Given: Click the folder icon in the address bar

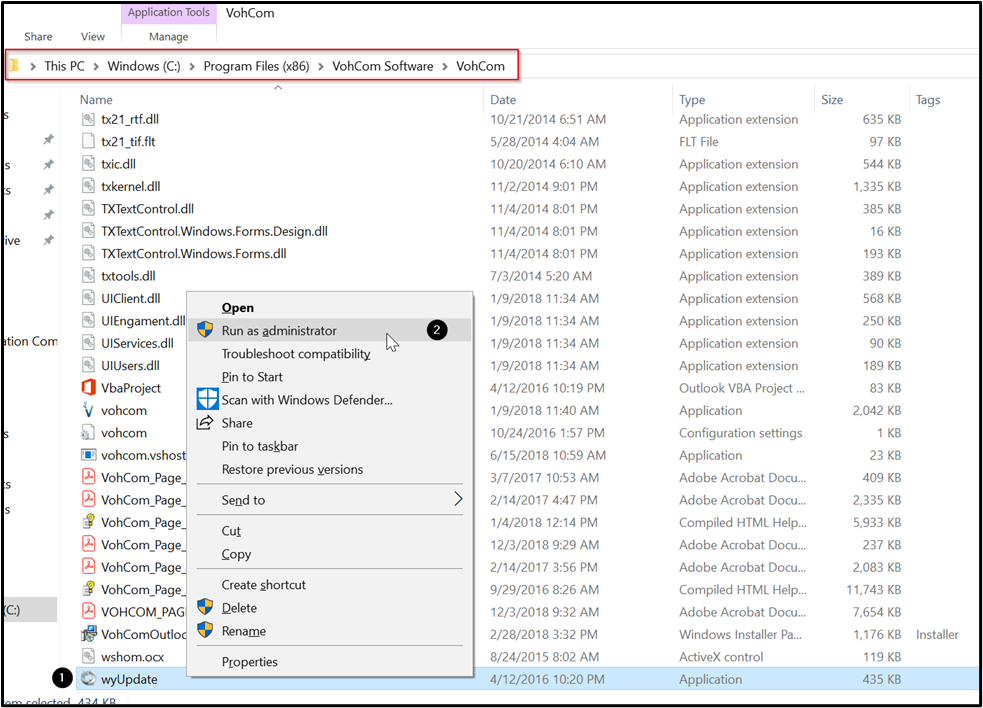Looking at the screenshot, I should (x=14, y=65).
